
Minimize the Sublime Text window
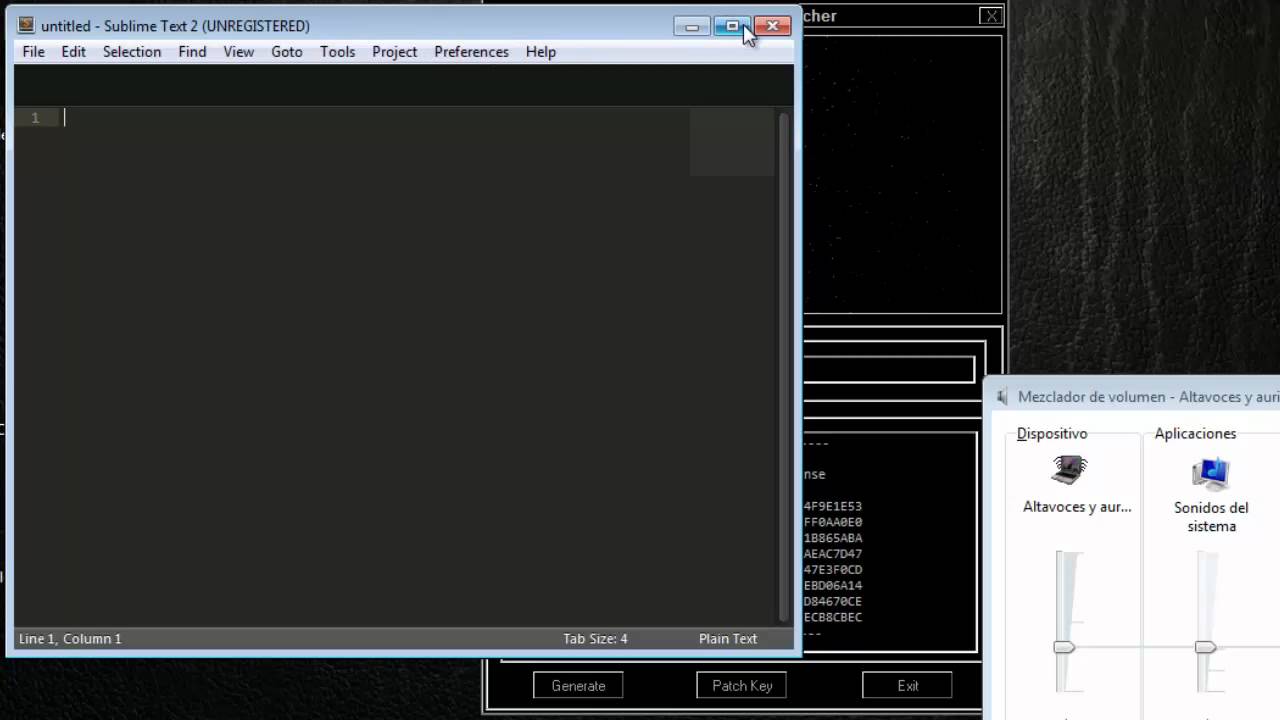(692, 26)
